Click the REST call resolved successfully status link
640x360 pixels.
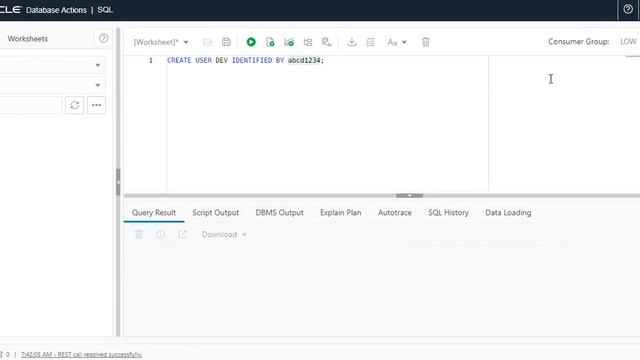[x=82, y=354]
